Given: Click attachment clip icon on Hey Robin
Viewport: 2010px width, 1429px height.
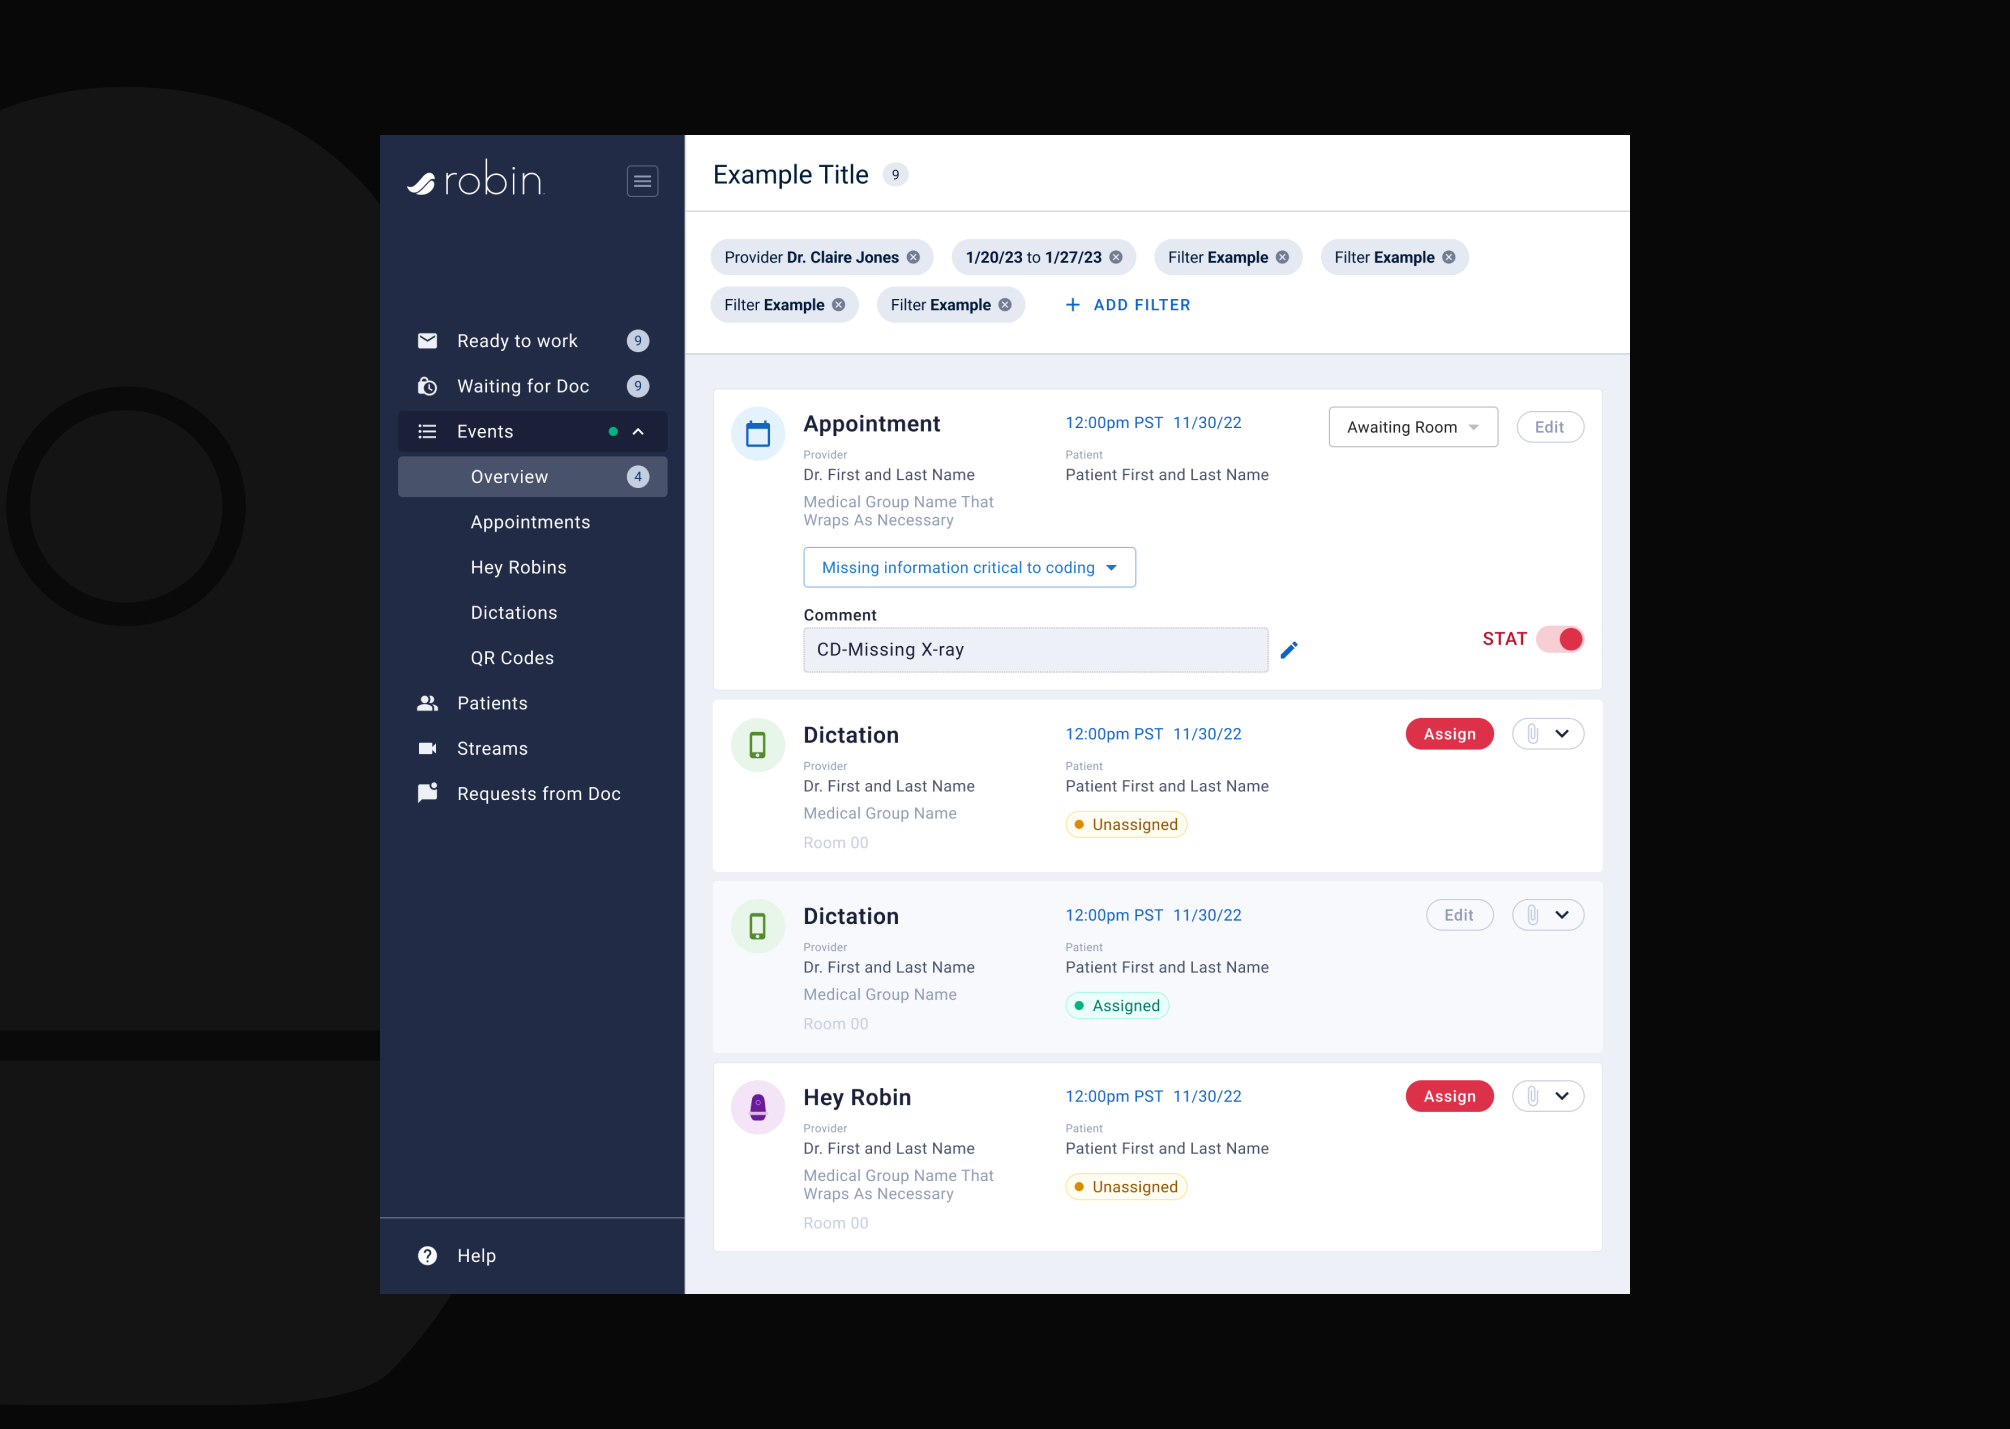Looking at the screenshot, I should [1533, 1096].
